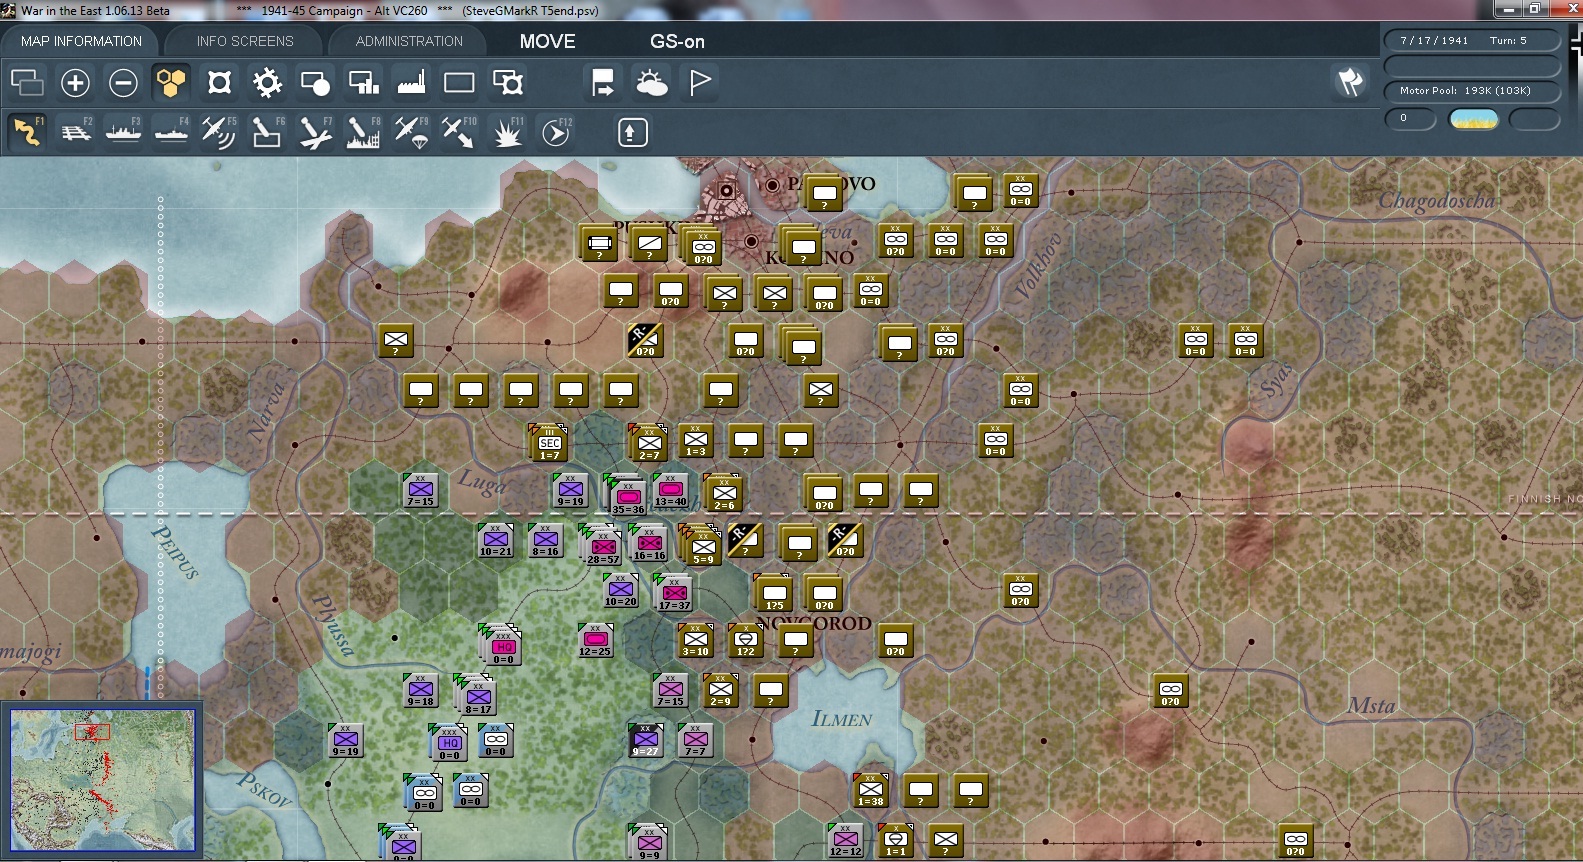Toggle the gear-shaped map overlay icon
Screen dimensions: 1583x862
267,82
